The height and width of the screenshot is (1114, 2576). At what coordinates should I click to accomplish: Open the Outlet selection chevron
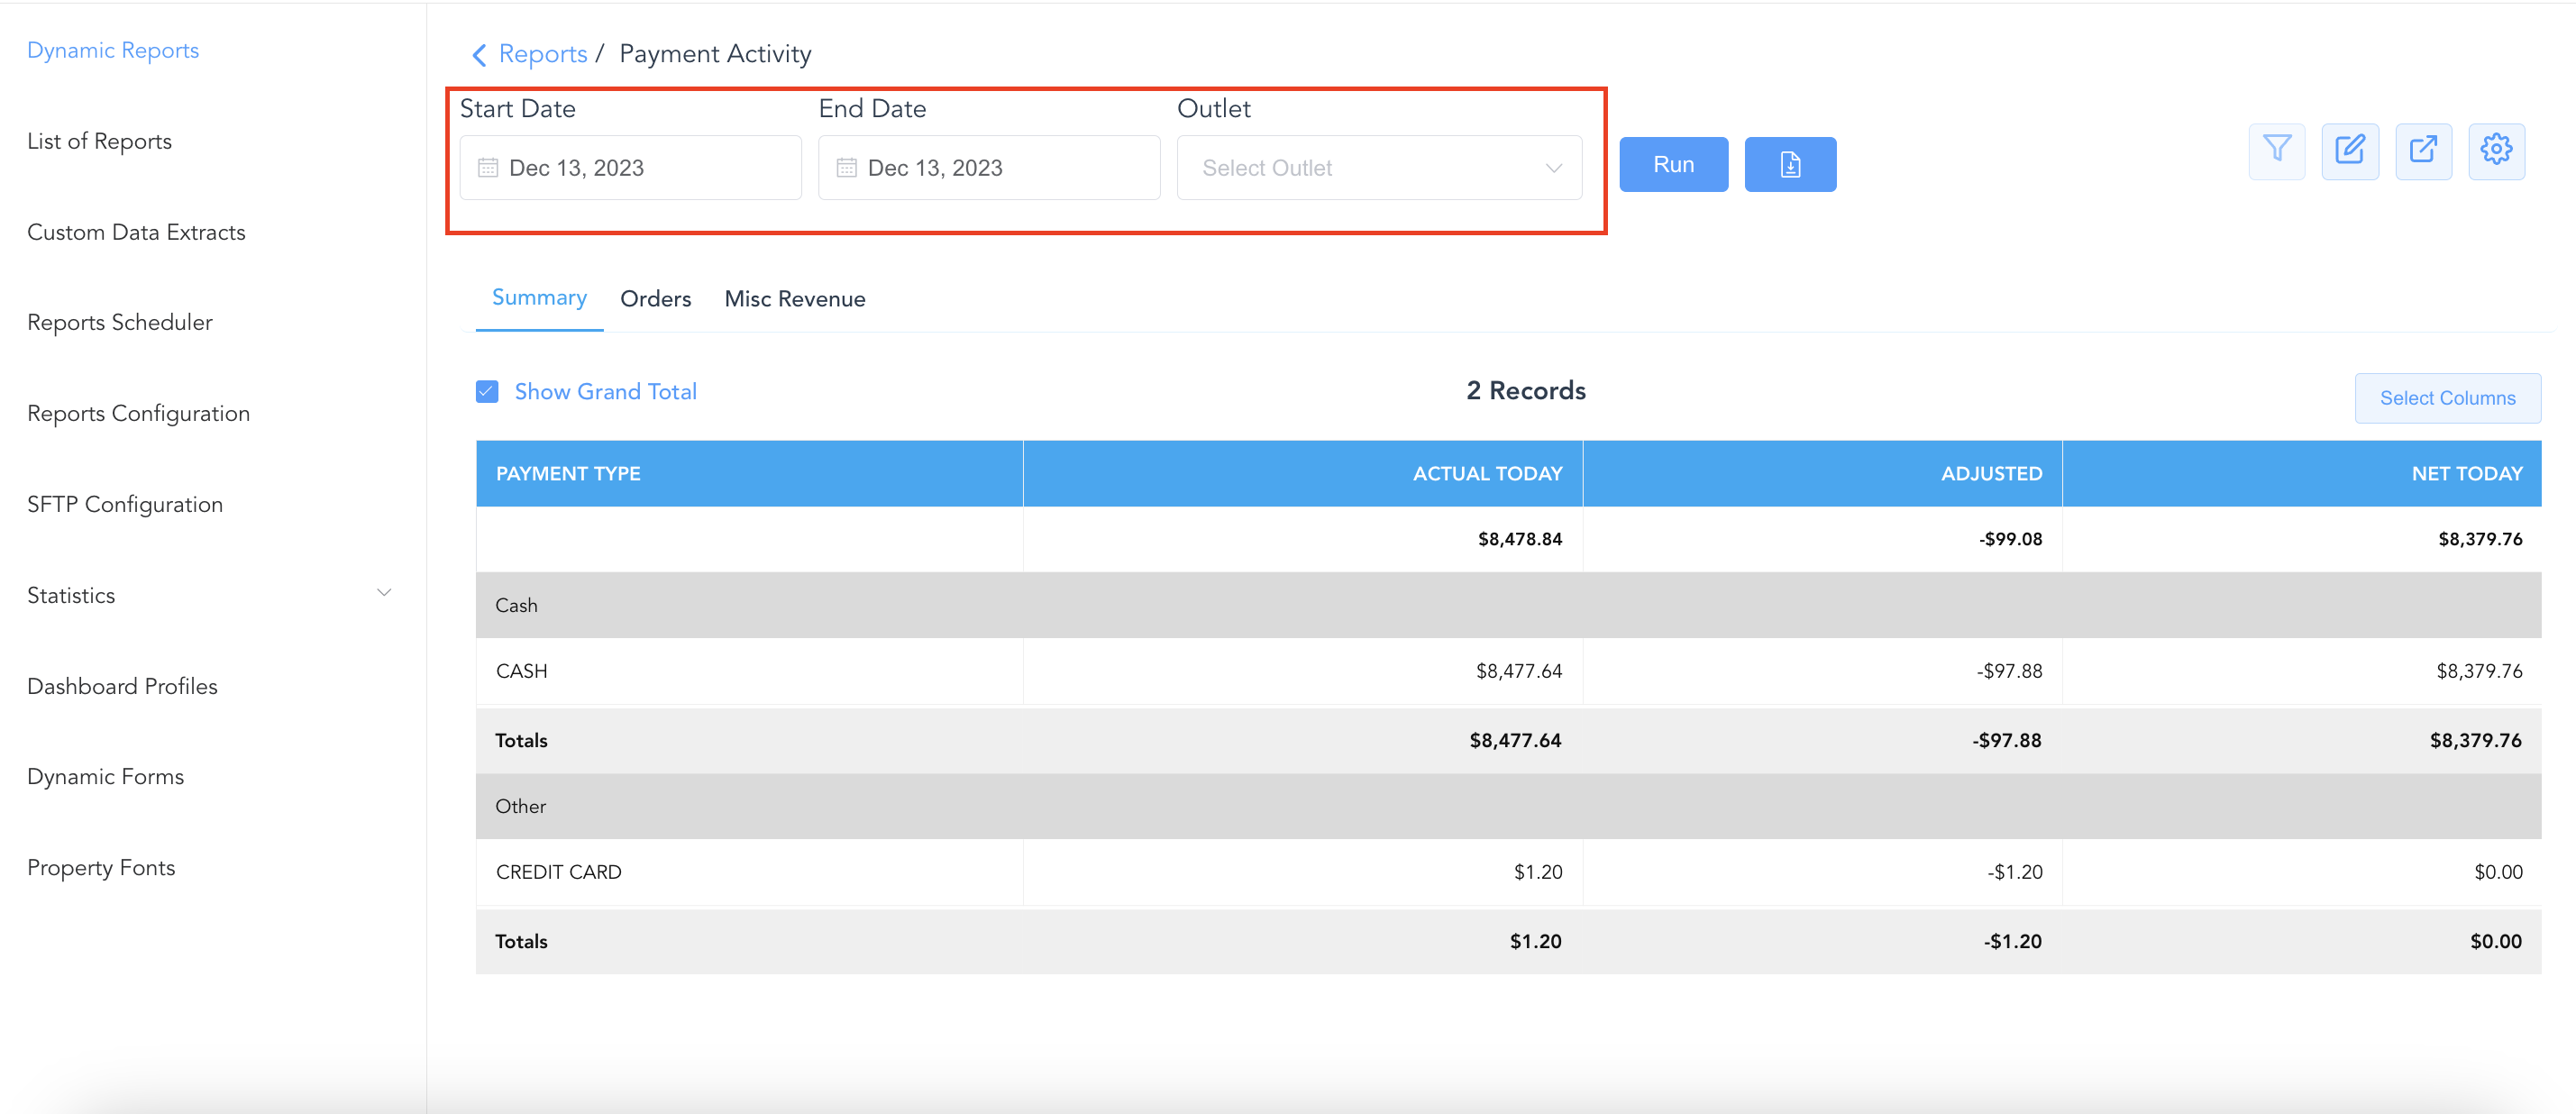pyautogui.click(x=1553, y=167)
